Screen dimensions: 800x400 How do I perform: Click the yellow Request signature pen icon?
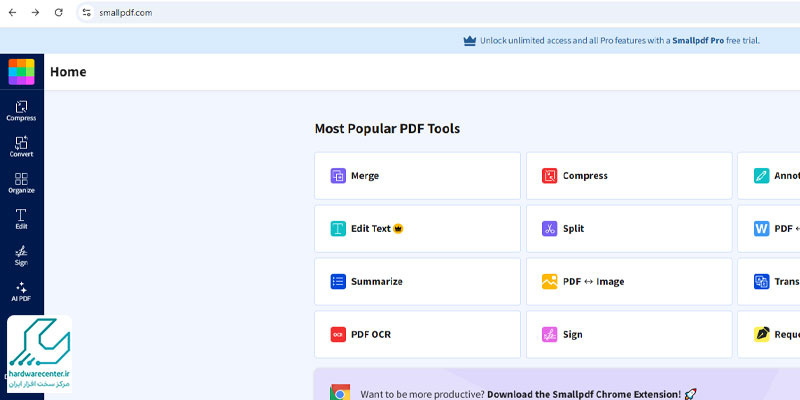pyautogui.click(x=762, y=335)
